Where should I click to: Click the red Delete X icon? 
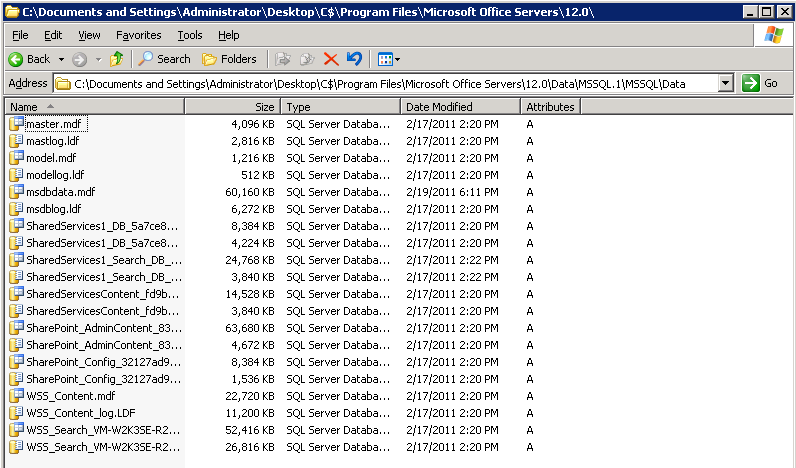331,59
